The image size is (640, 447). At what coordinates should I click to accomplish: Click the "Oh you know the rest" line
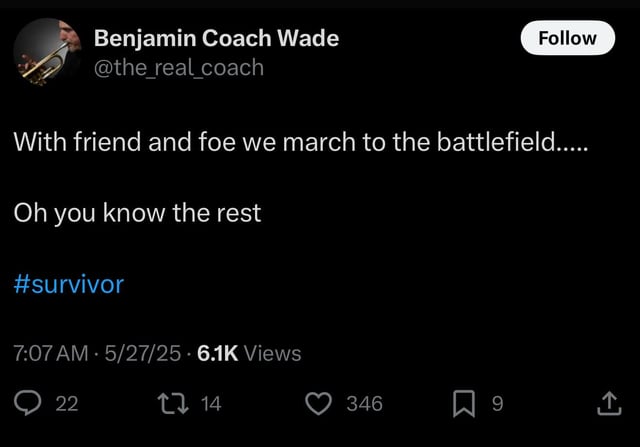(137, 214)
